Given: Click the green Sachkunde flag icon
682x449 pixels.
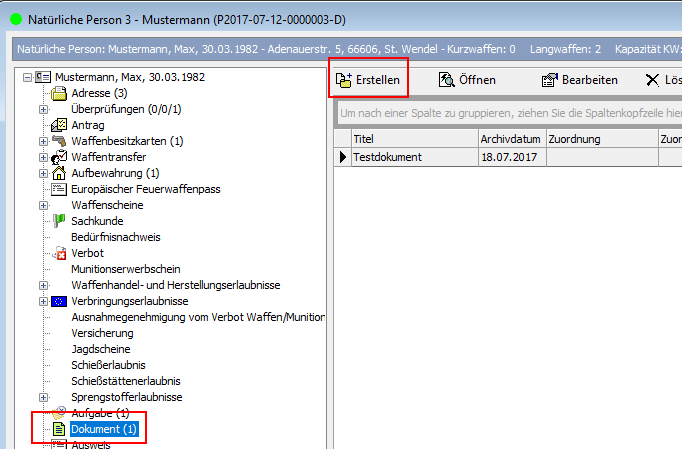Looking at the screenshot, I should [59, 221].
